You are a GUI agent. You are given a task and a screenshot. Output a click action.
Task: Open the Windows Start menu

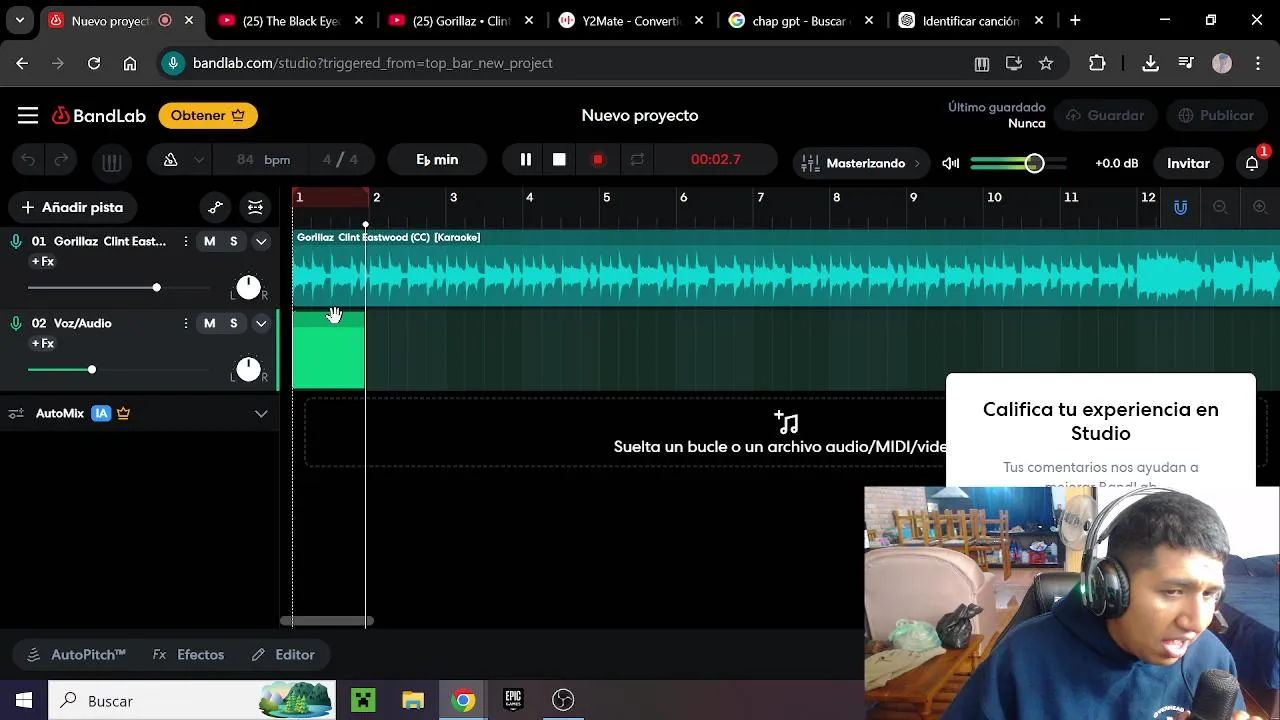[24, 700]
